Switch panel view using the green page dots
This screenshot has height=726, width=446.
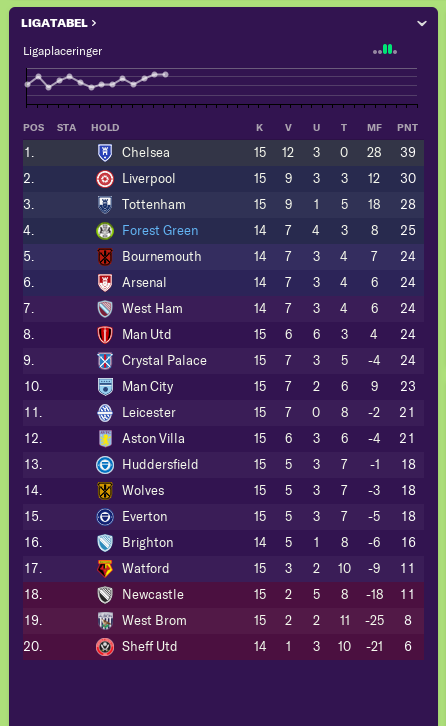click(x=385, y=50)
